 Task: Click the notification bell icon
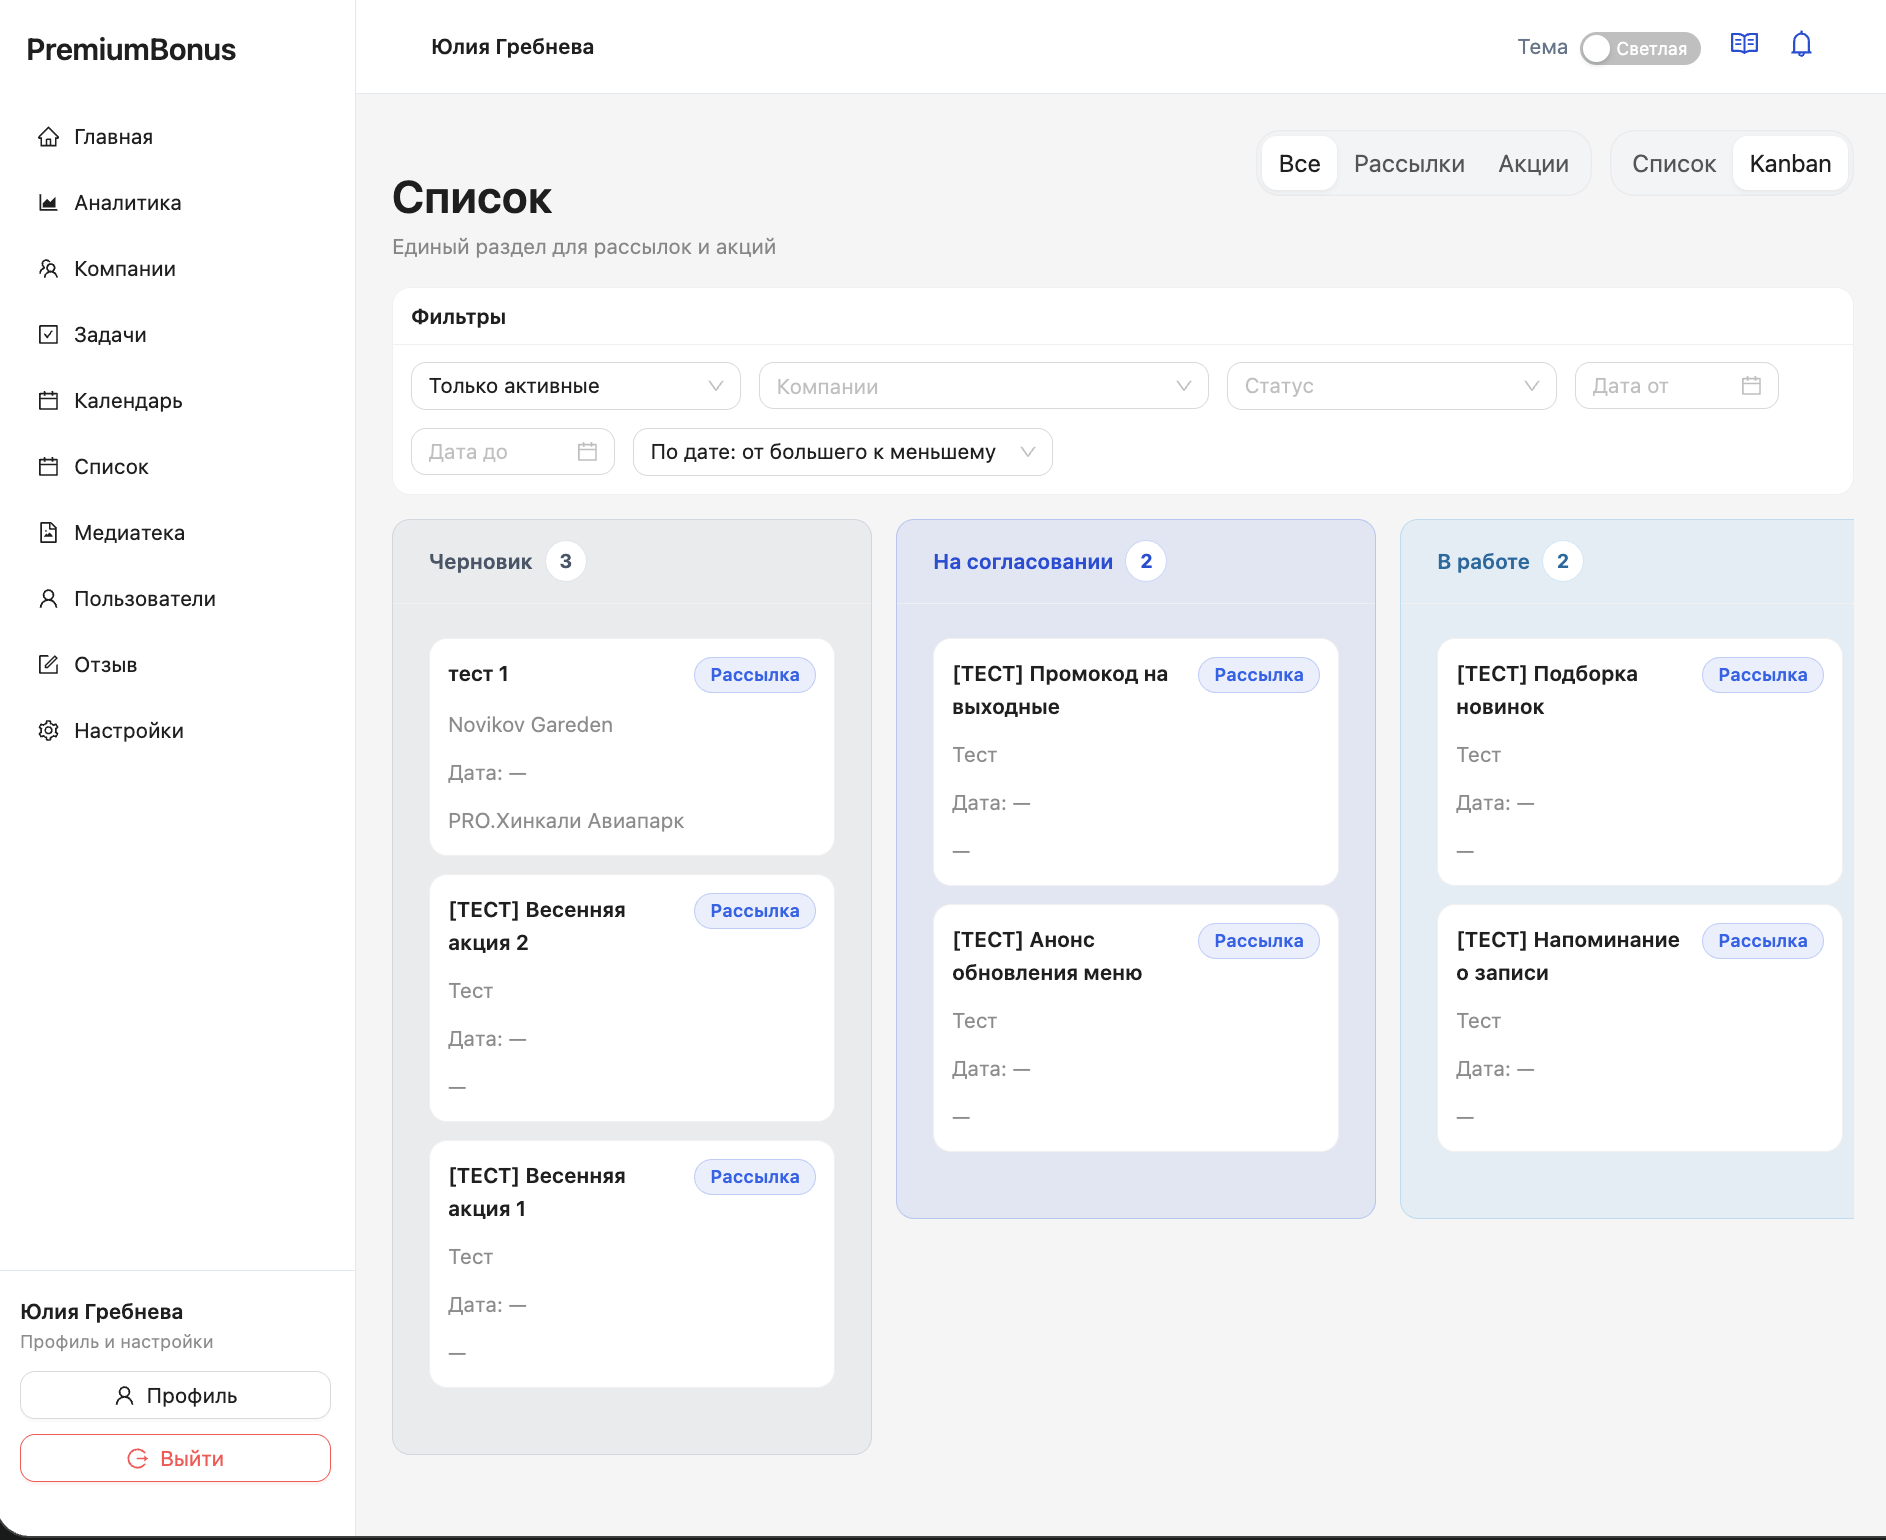pos(1801,45)
